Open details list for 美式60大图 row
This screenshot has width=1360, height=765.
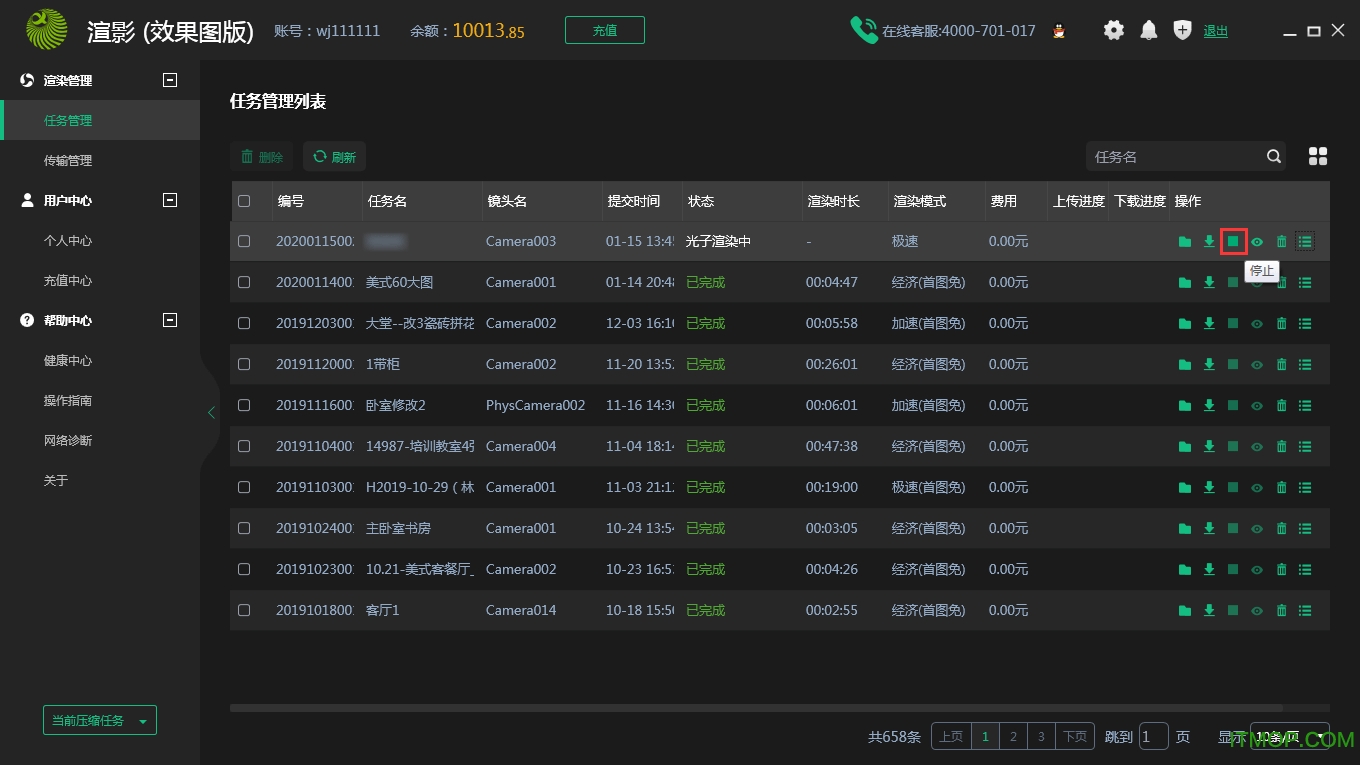pyautogui.click(x=1305, y=283)
